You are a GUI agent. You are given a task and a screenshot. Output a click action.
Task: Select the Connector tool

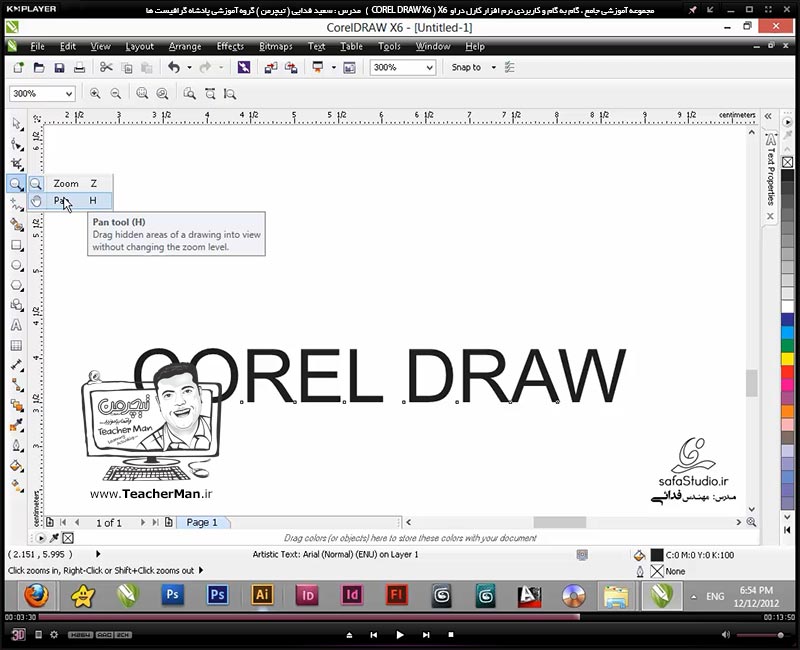click(x=17, y=385)
